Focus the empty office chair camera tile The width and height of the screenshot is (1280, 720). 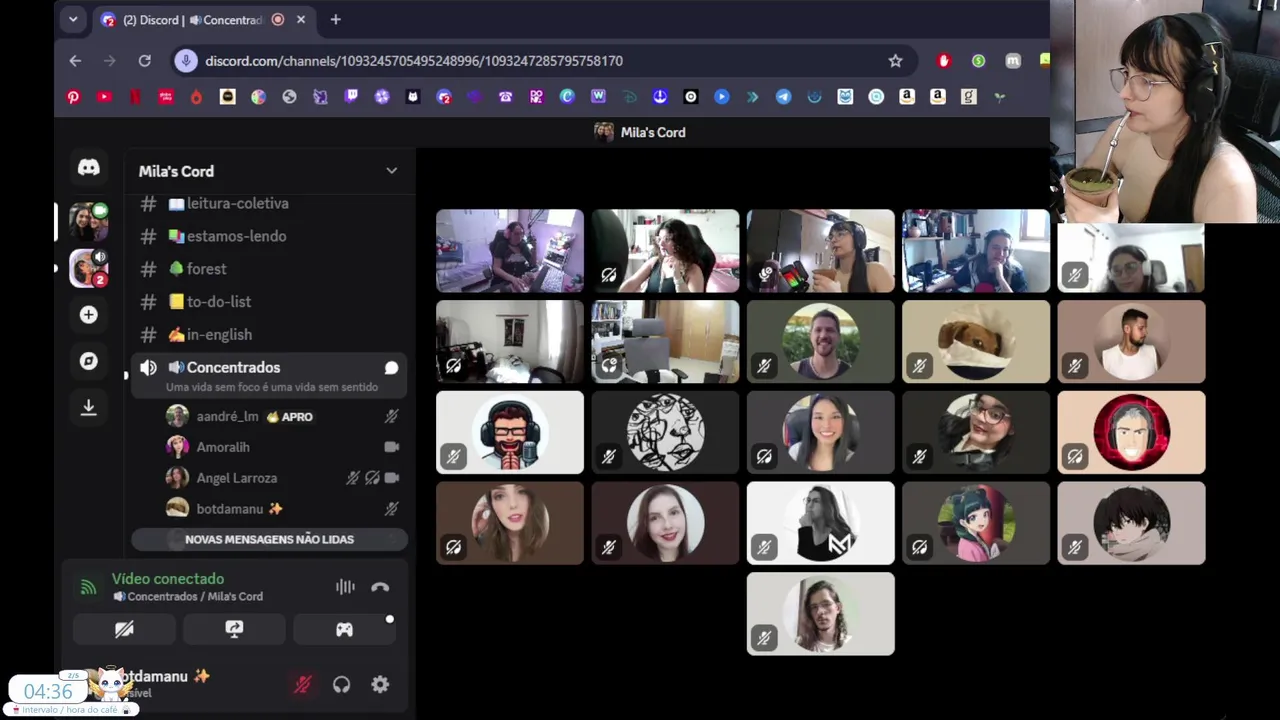click(x=665, y=341)
